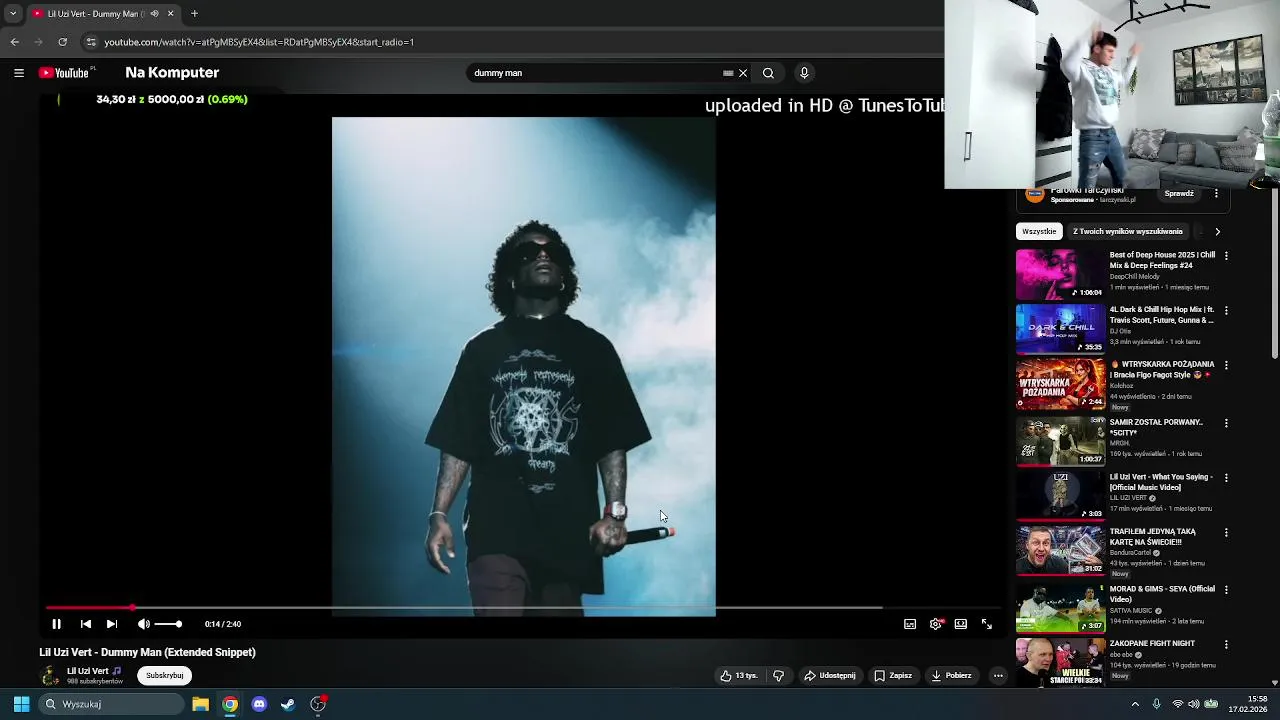Mute the tab via speaker icon
The width and height of the screenshot is (1280, 720).
coord(154,14)
